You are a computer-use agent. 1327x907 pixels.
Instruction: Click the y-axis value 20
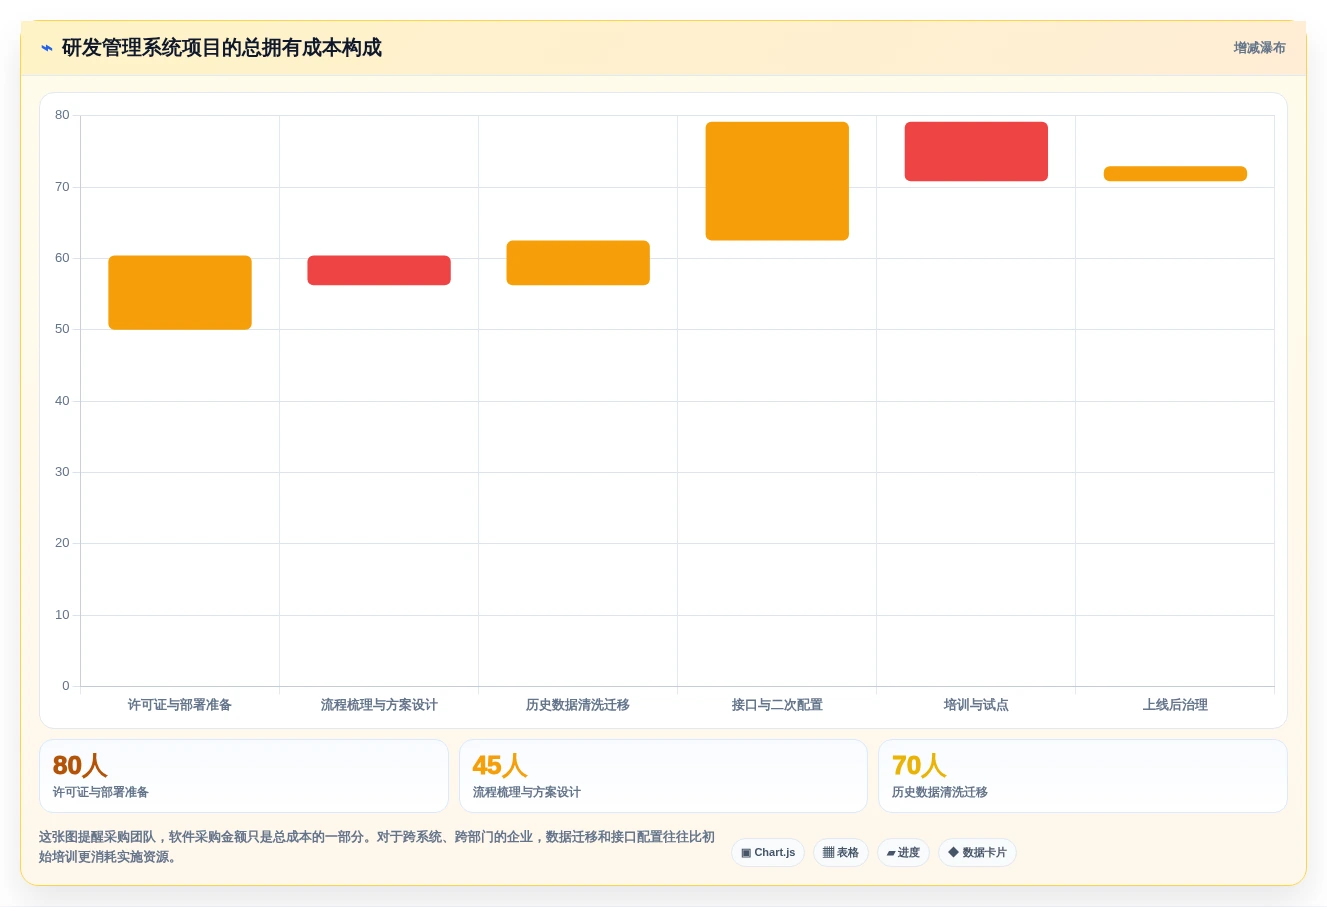(x=62, y=543)
